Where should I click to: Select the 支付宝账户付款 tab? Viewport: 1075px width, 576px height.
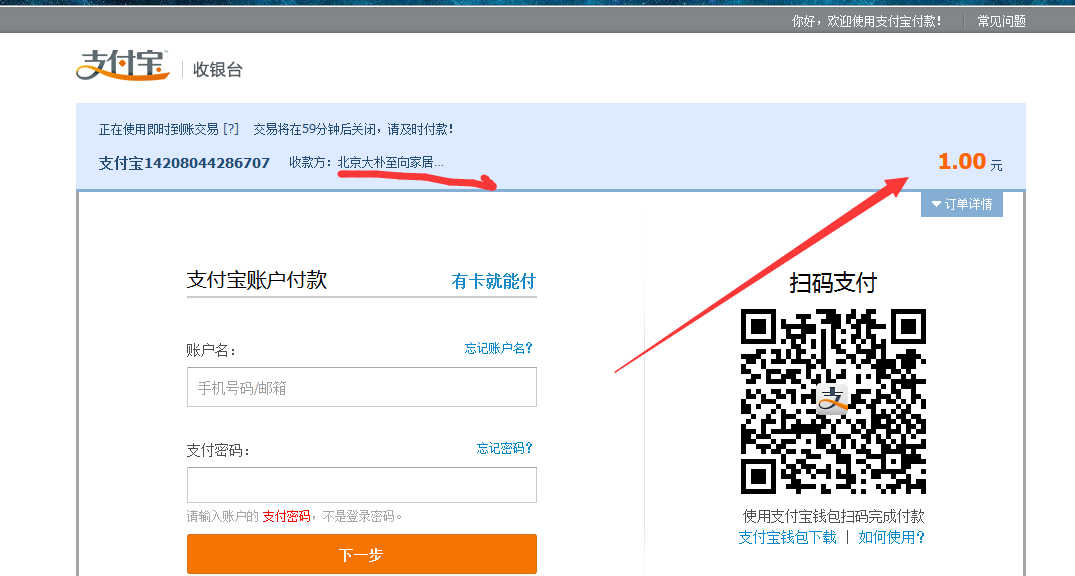click(x=256, y=280)
